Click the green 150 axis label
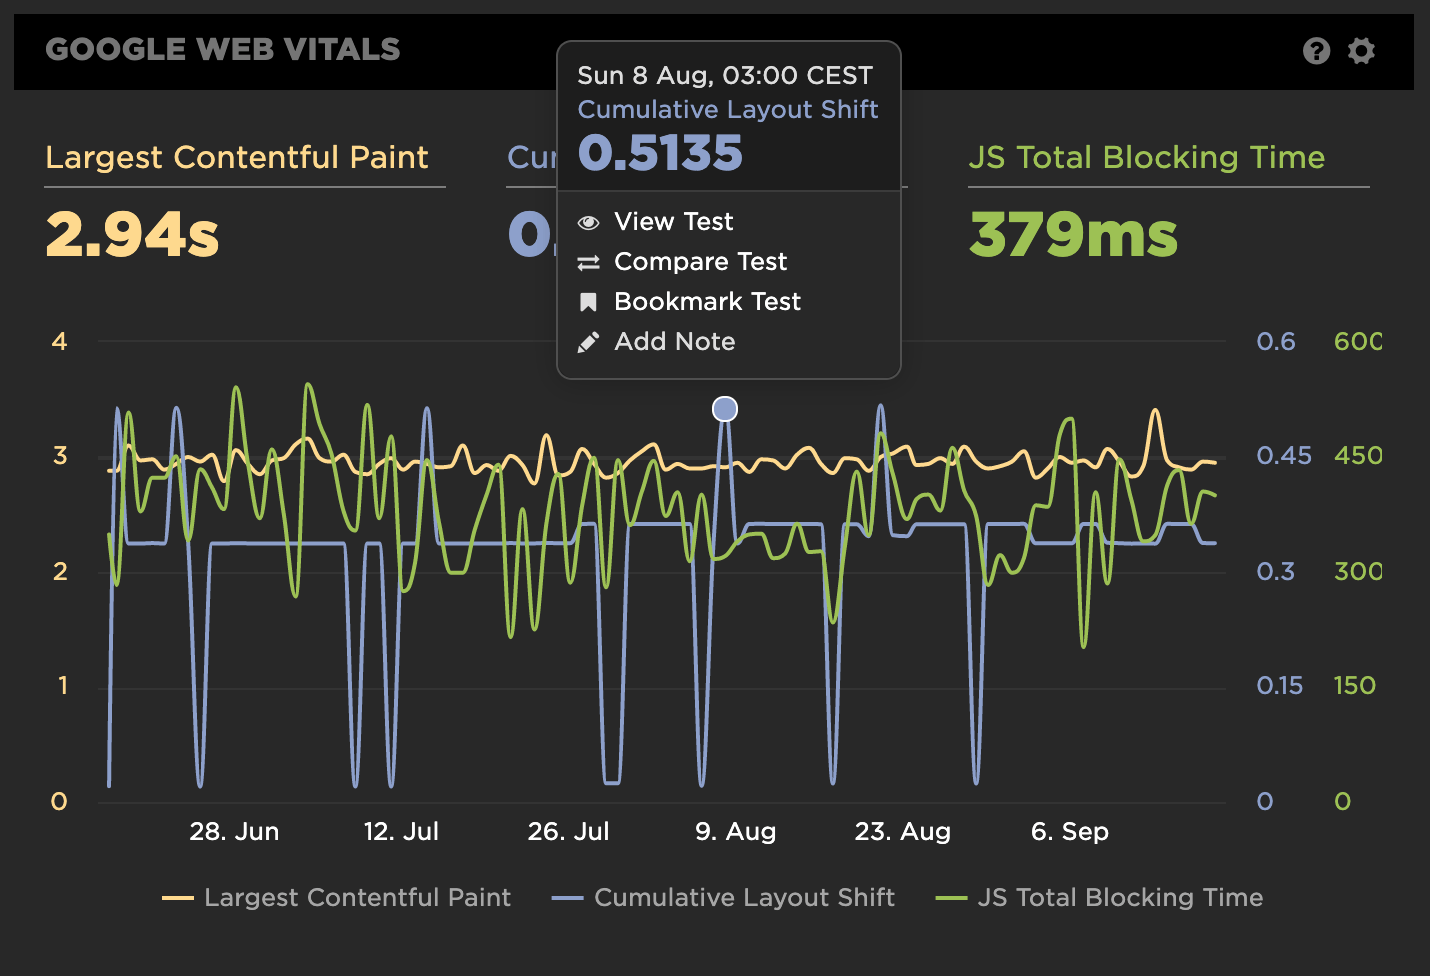Image resolution: width=1430 pixels, height=976 pixels. tap(1355, 686)
